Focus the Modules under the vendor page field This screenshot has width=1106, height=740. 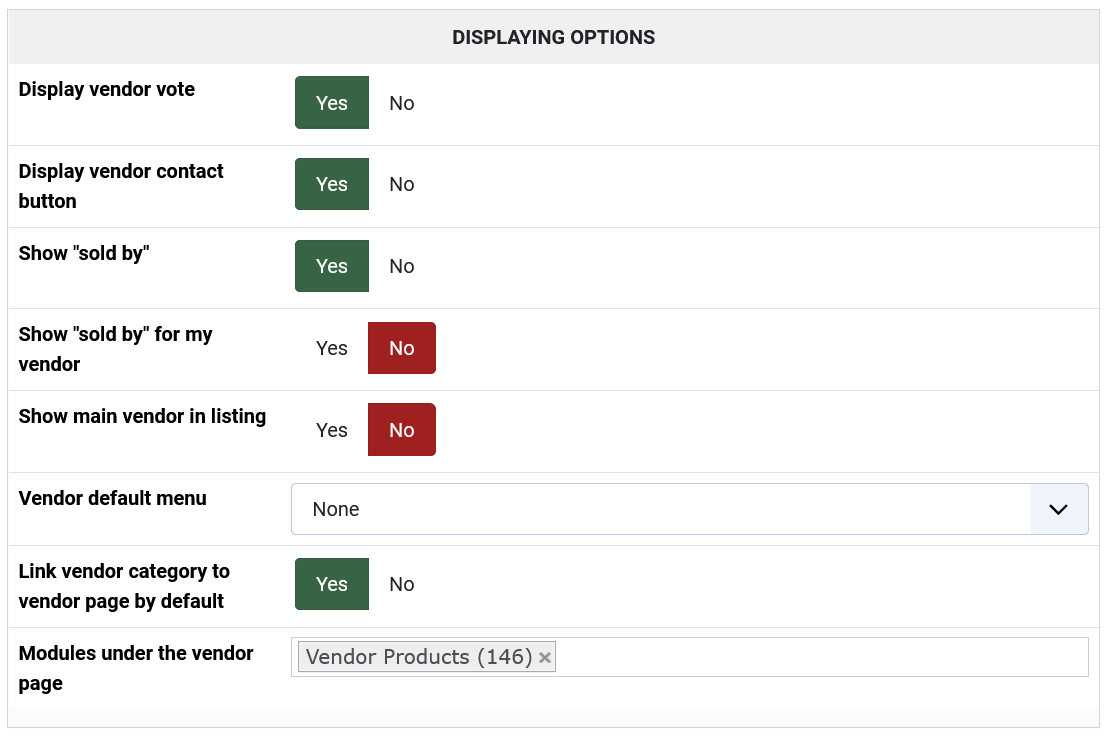tap(820, 657)
